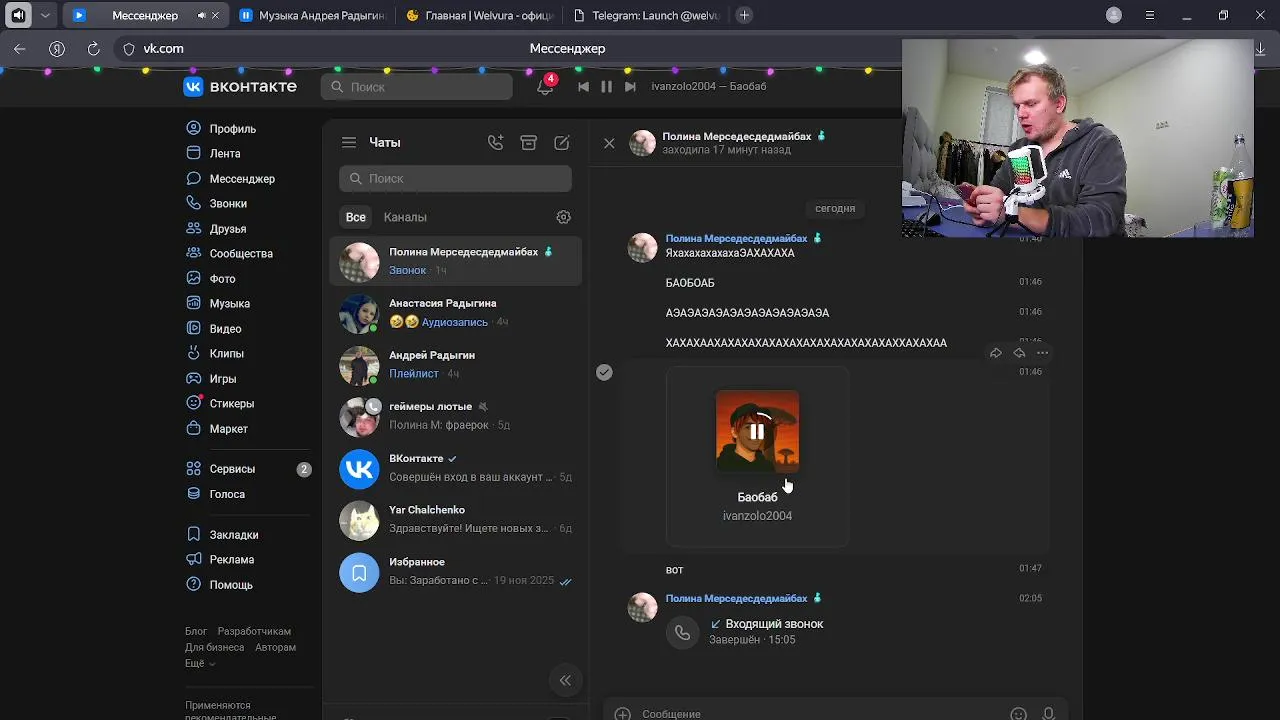This screenshot has width=1280, height=720.
Task: Click the Блог footer link
Action: click(196, 631)
